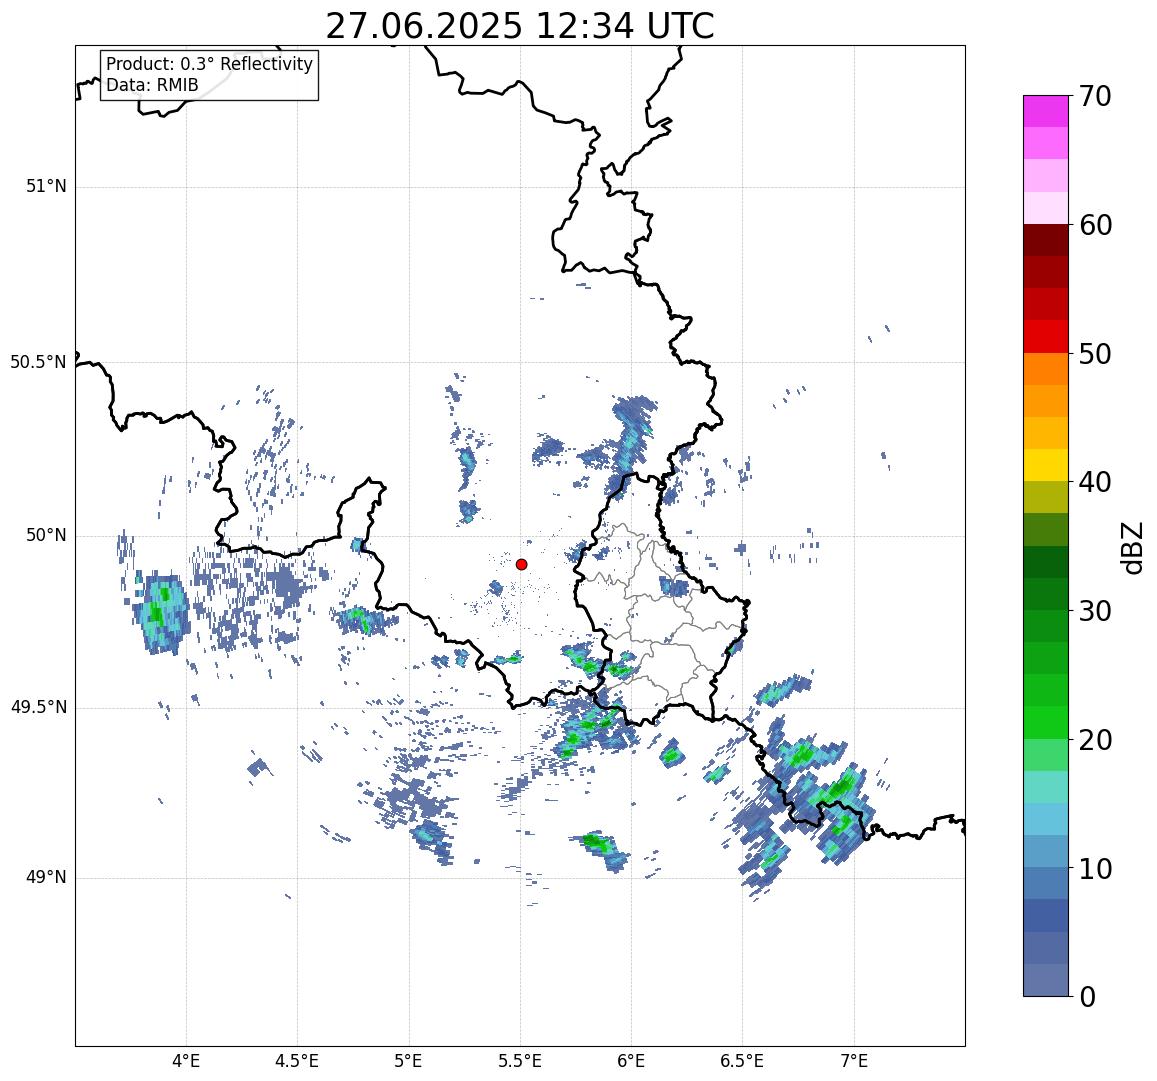Click the 4.5°E longitude label
The height and width of the screenshot is (1081, 1157).
pyautogui.click(x=297, y=1061)
